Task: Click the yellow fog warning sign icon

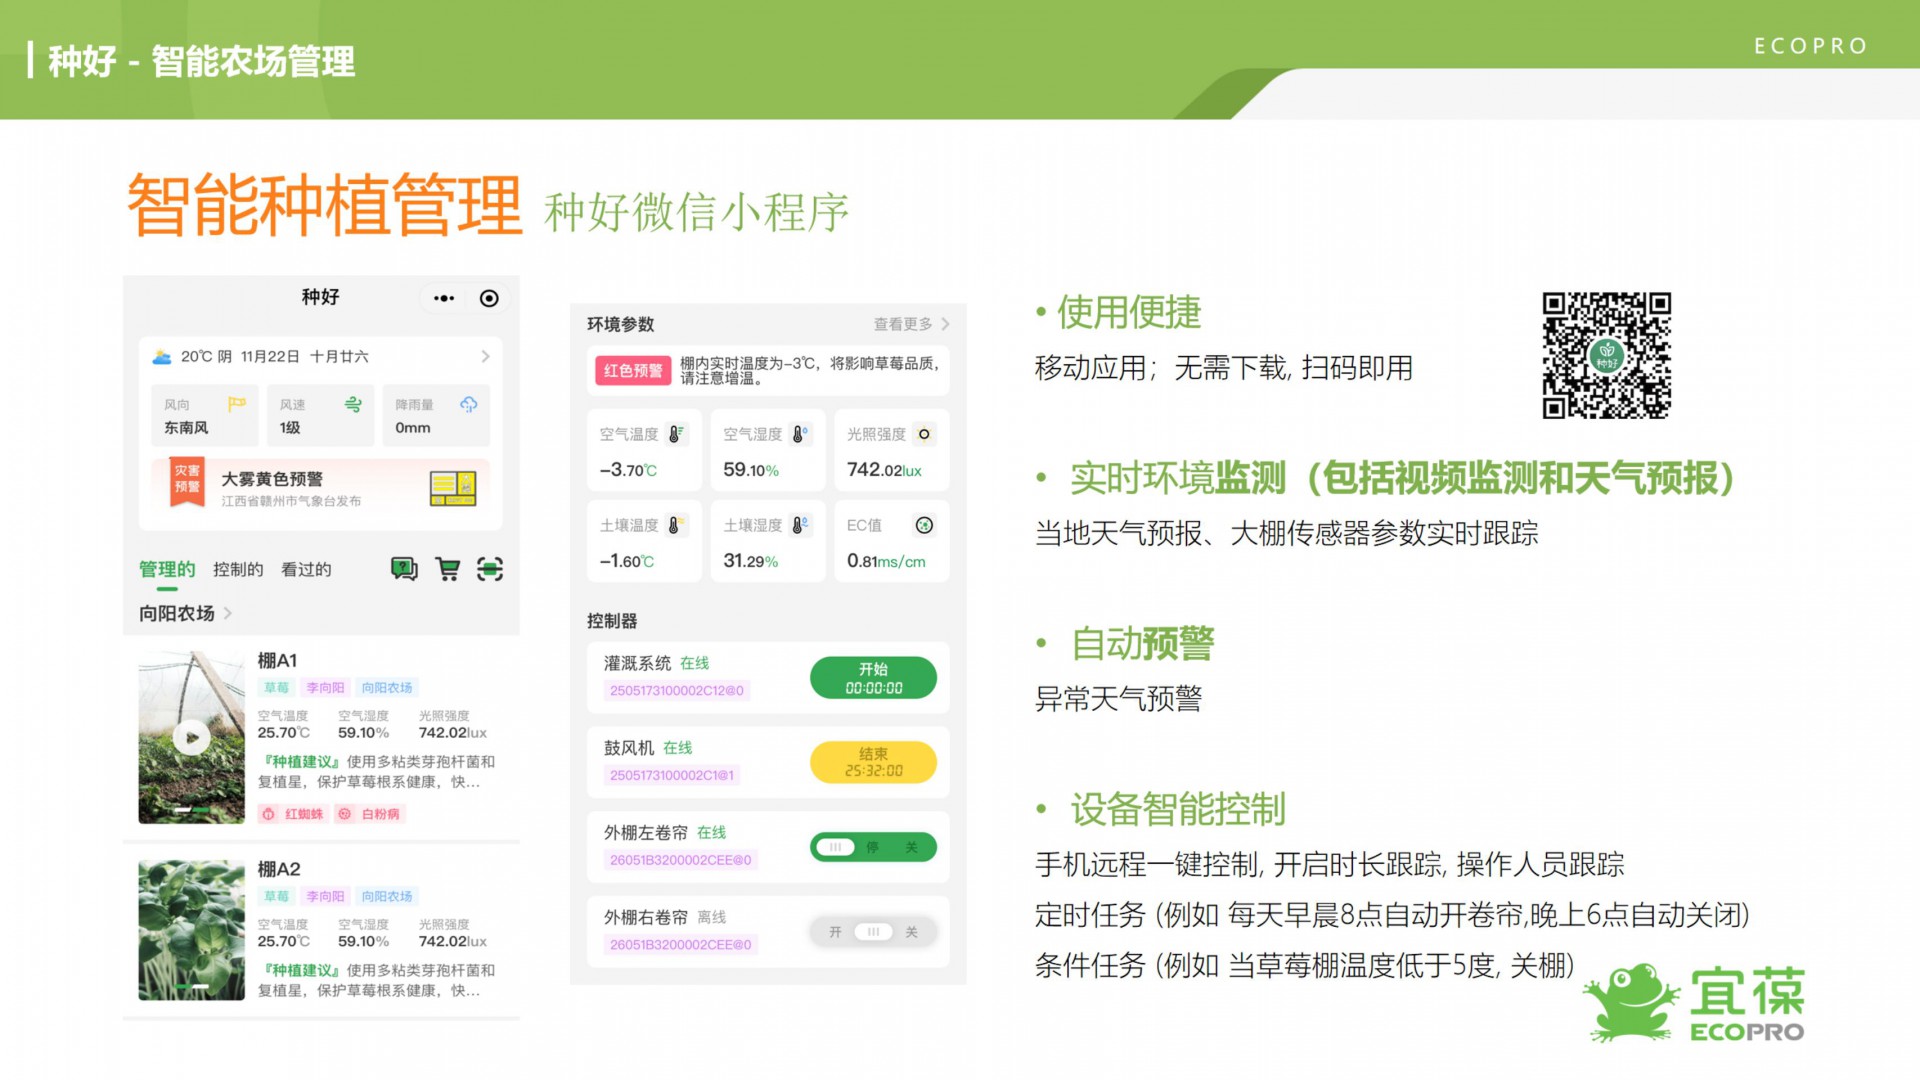Action: point(453,488)
